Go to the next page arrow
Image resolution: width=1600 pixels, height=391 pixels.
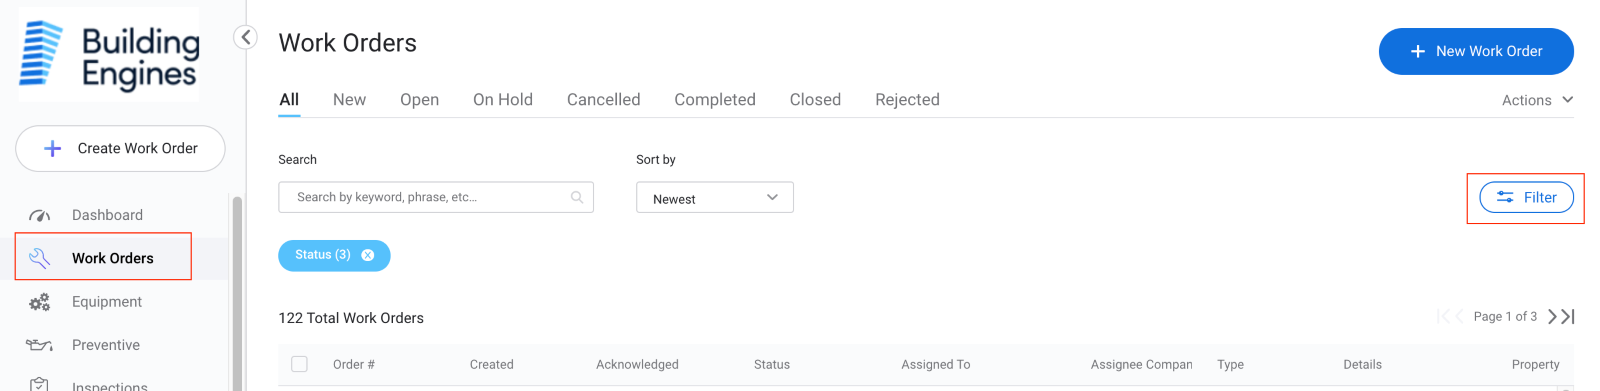(x=1552, y=316)
